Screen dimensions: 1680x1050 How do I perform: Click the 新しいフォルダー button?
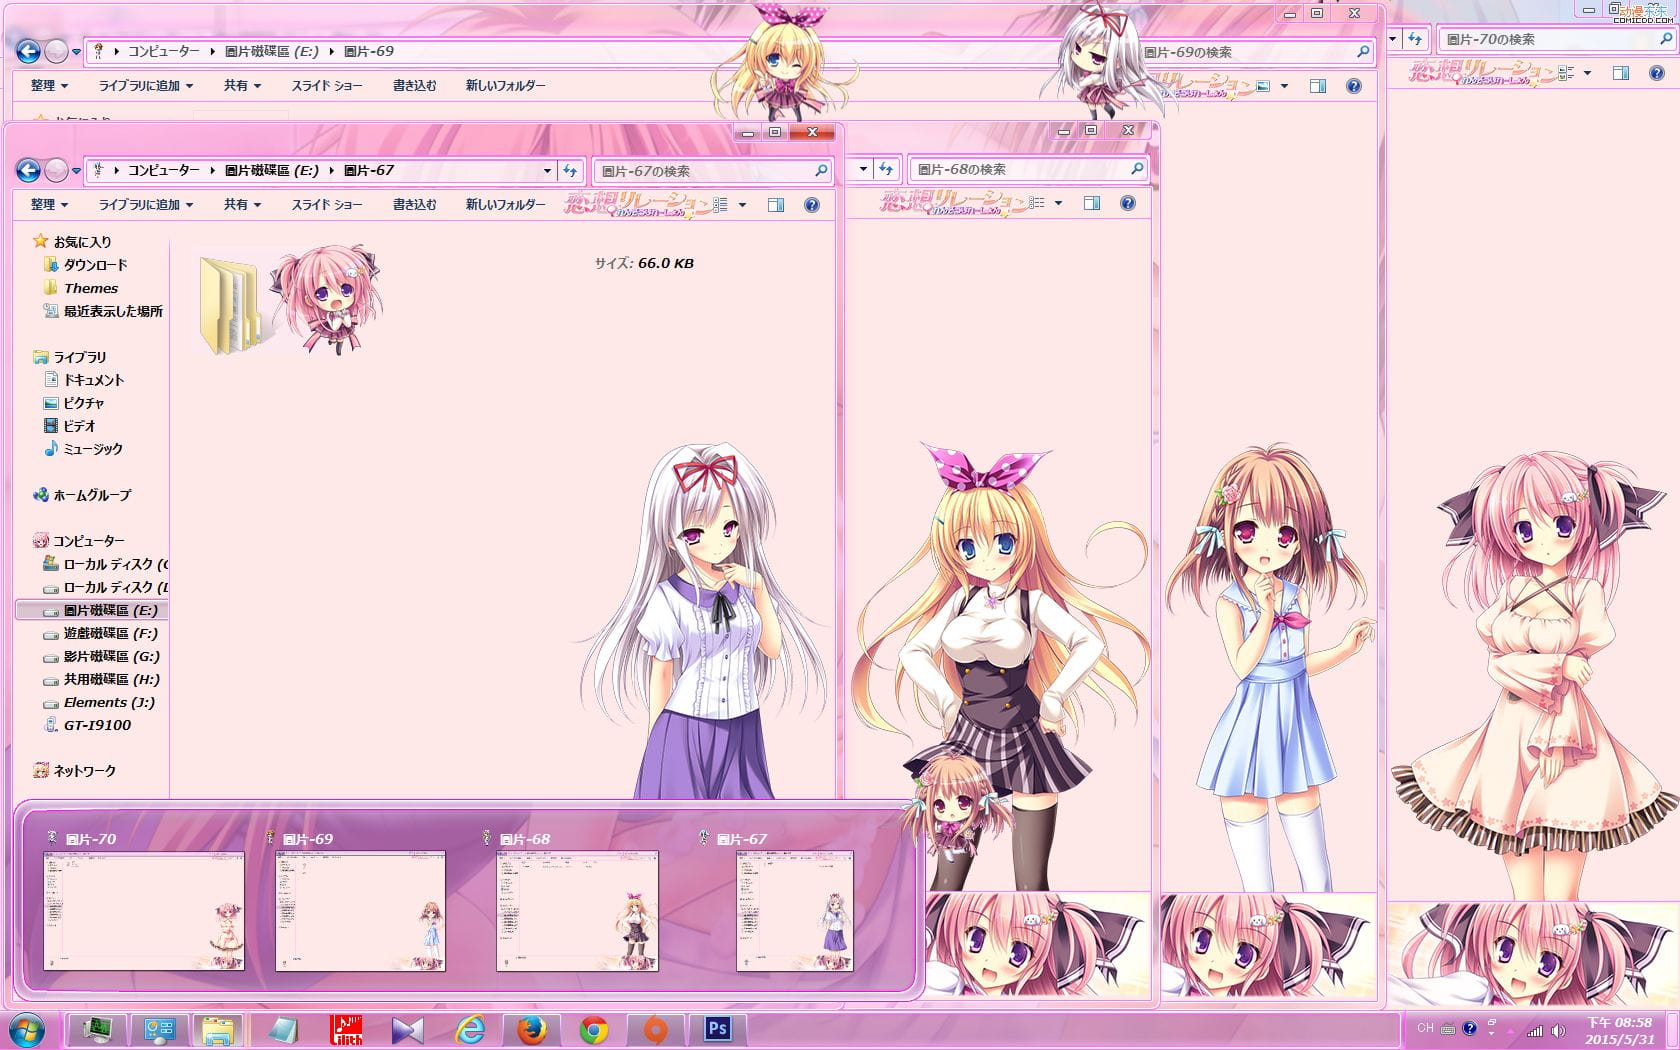click(x=505, y=204)
